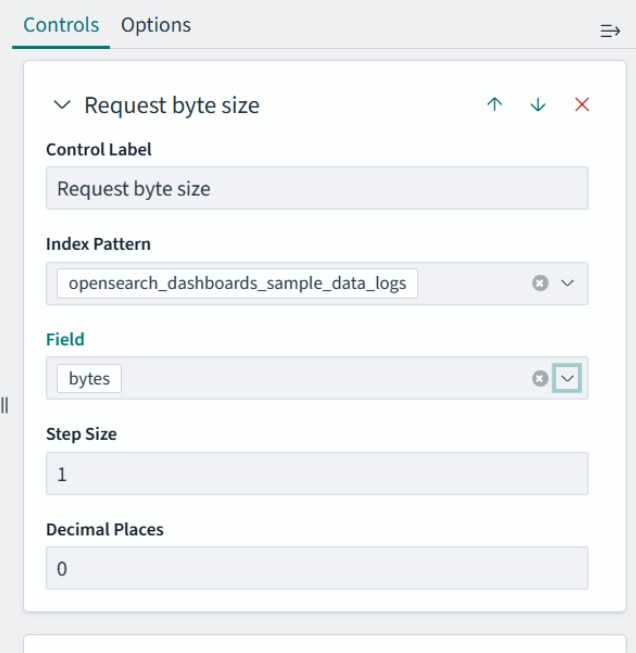Expand the Field dropdown chevron
This screenshot has height=653, width=636.
click(567, 378)
